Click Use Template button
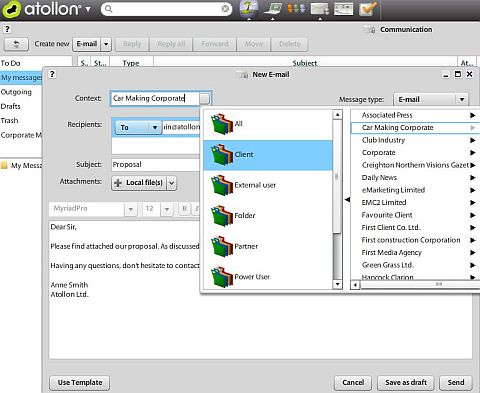Screen dimensions: 480x393 click(80, 383)
